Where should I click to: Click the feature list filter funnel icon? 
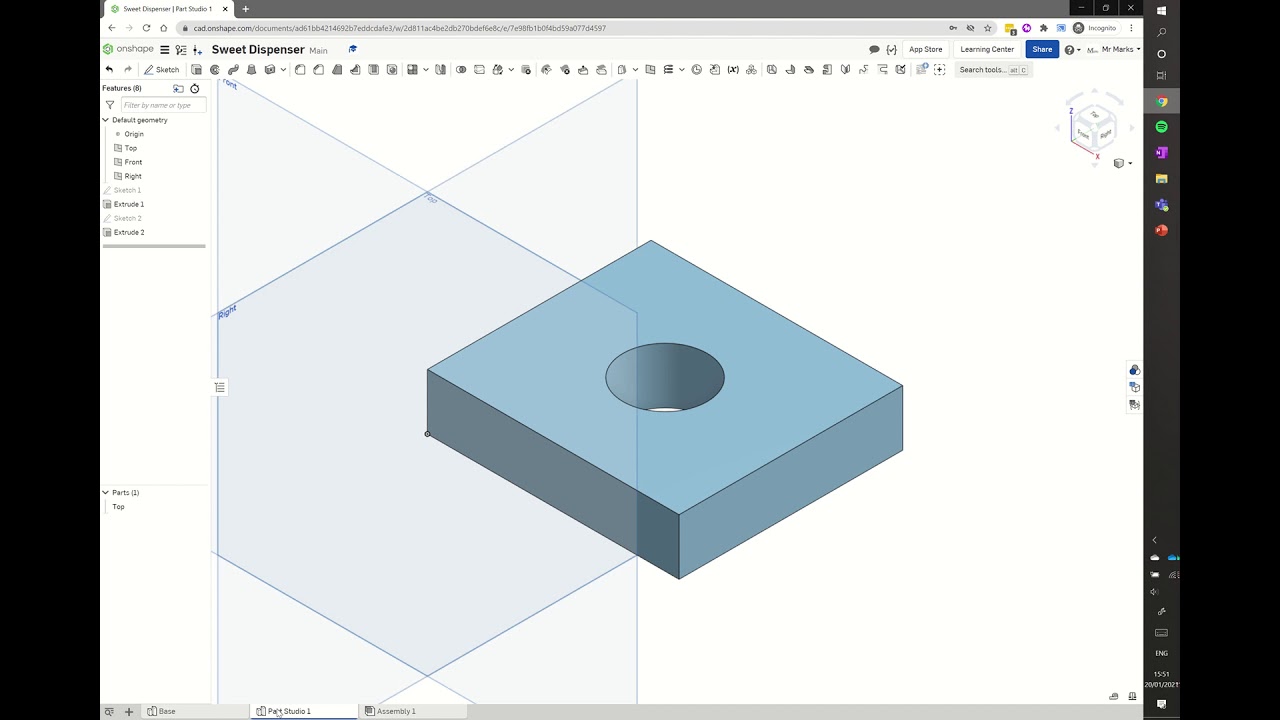[x=110, y=105]
